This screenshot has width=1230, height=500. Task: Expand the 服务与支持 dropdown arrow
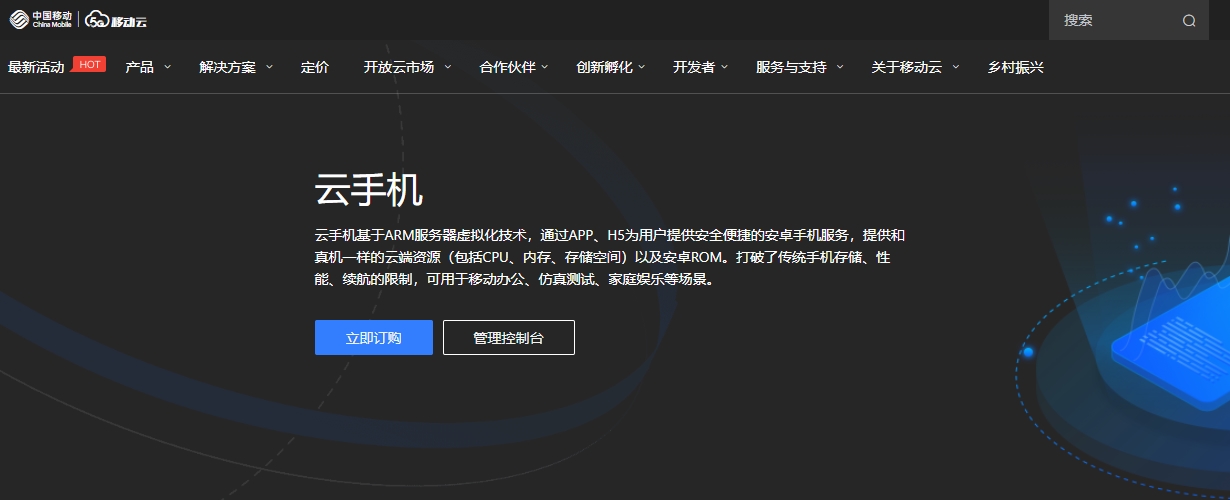840,67
